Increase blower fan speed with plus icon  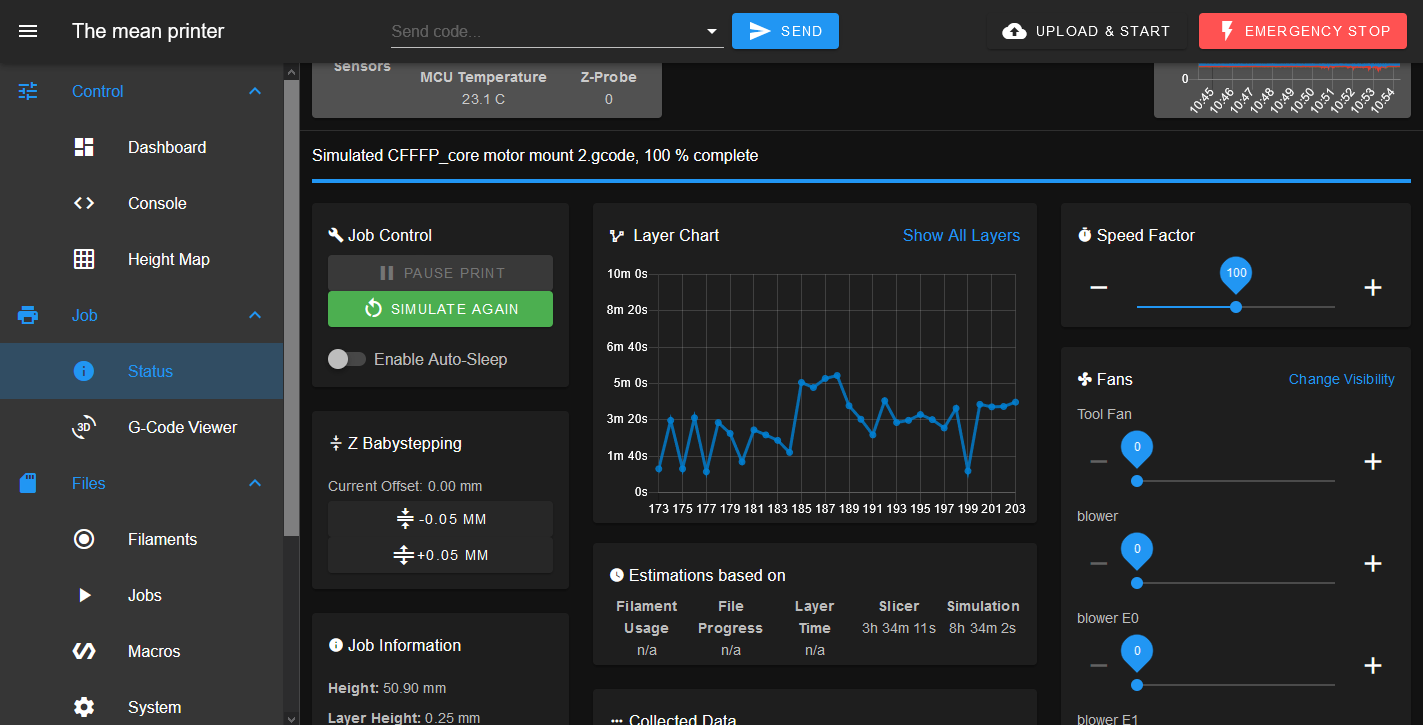(1373, 564)
